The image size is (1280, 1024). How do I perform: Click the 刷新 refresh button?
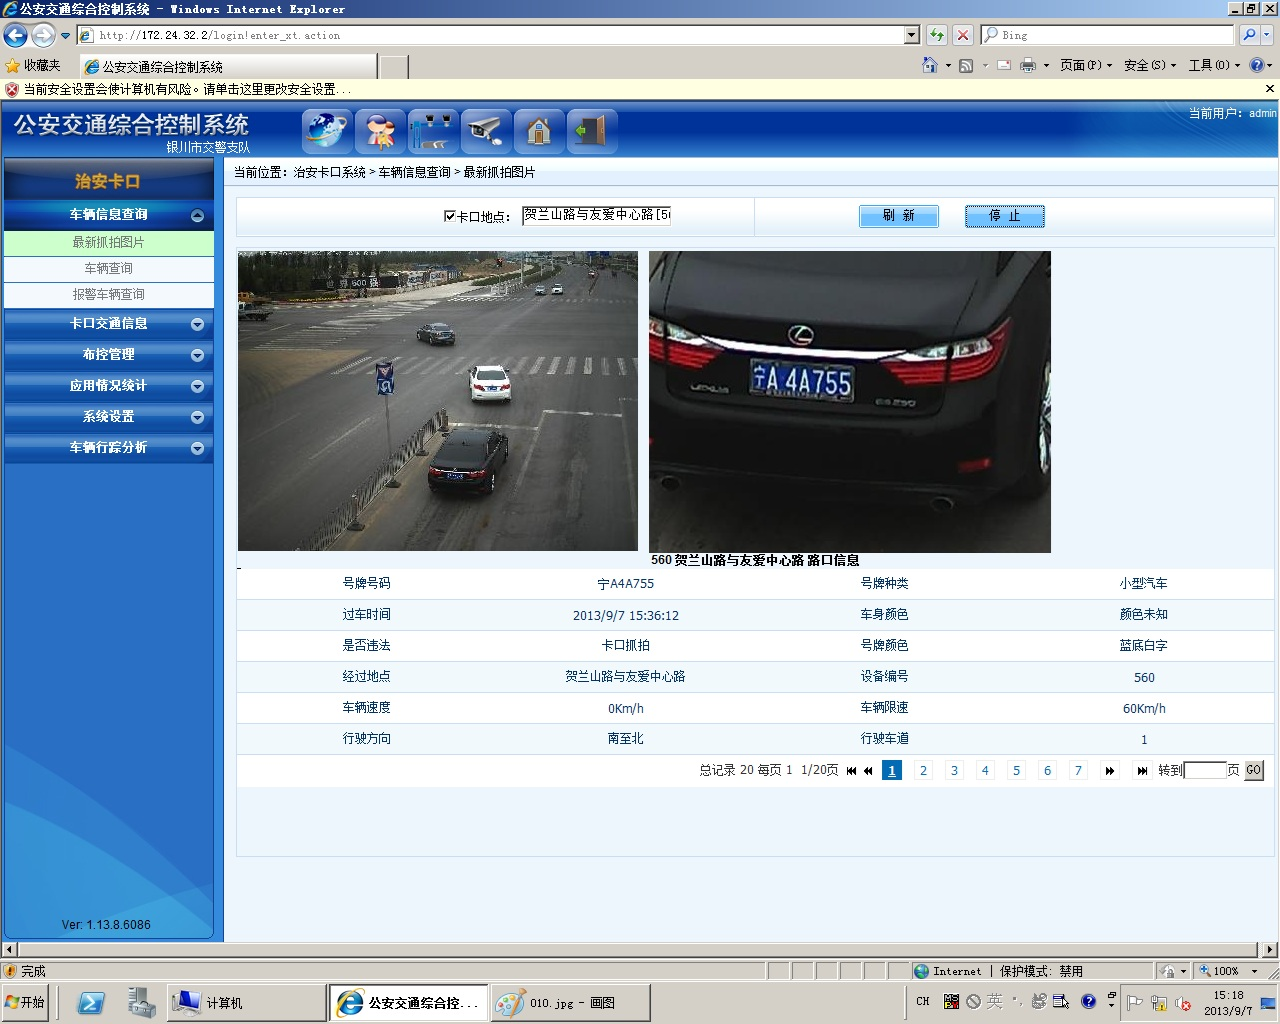(x=898, y=216)
